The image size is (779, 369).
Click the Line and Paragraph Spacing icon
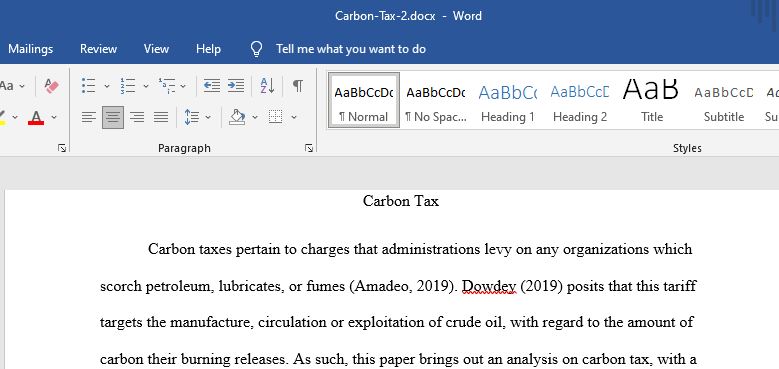click(192, 117)
